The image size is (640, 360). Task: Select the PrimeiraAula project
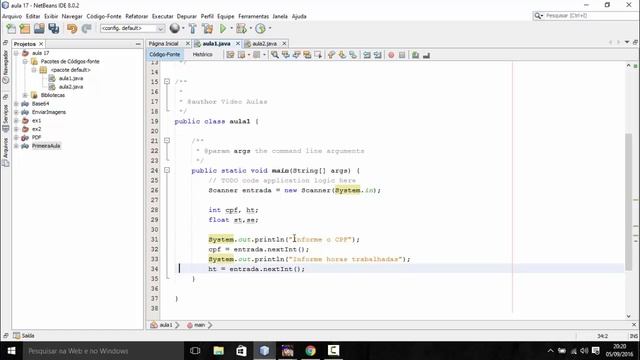(x=46, y=146)
